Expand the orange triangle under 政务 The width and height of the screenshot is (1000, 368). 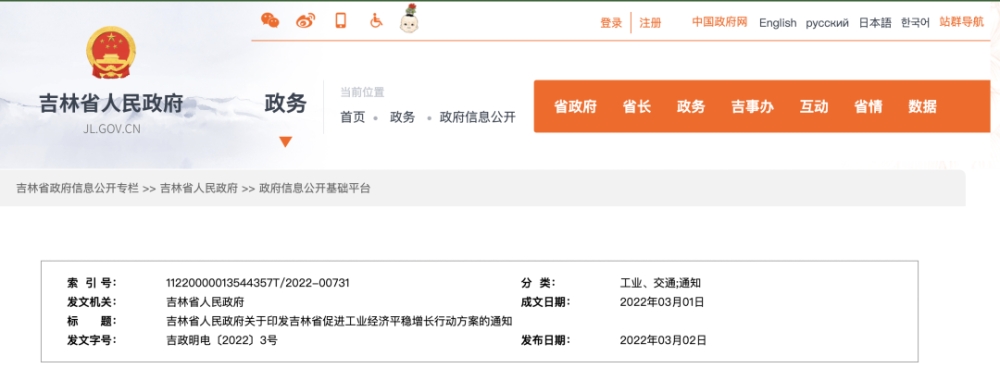pos(286,142)
